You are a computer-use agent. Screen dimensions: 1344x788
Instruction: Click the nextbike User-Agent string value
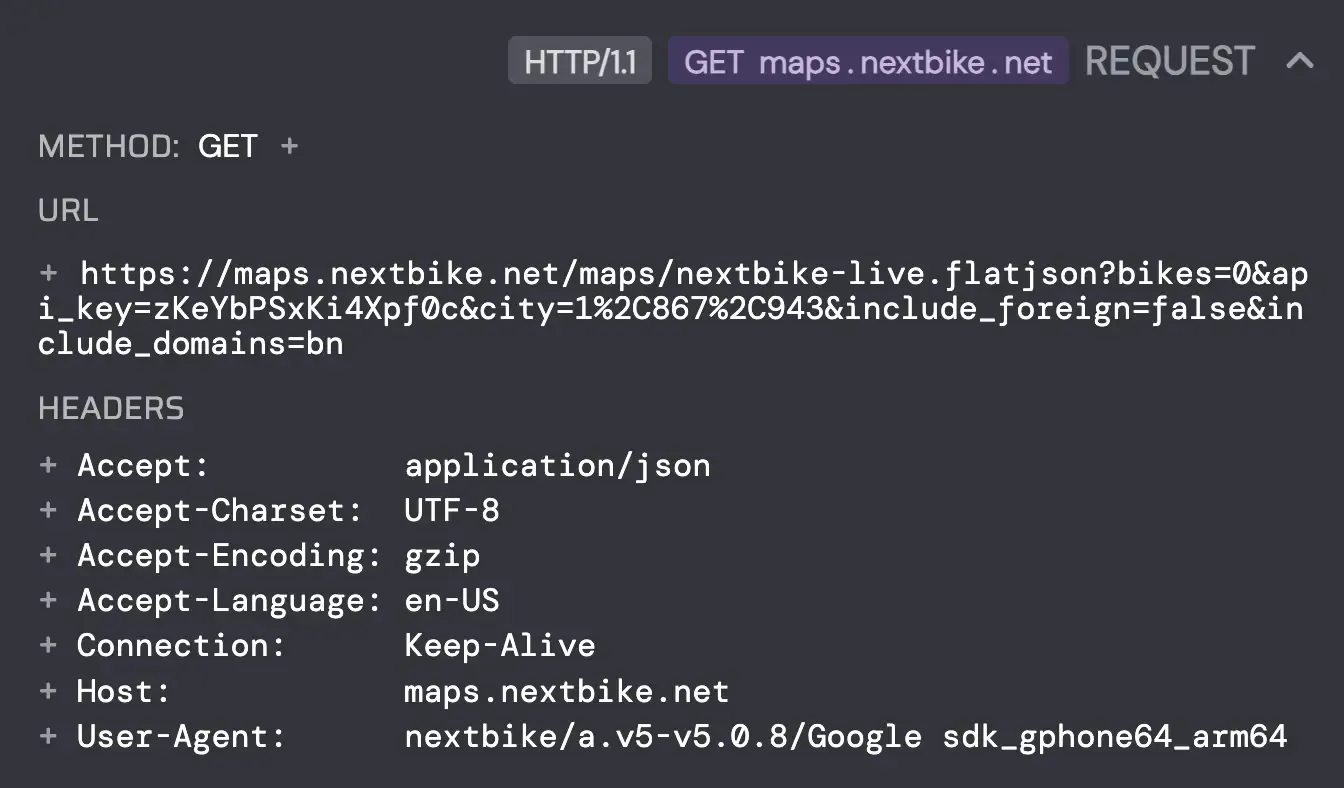[x=845, y=737]
